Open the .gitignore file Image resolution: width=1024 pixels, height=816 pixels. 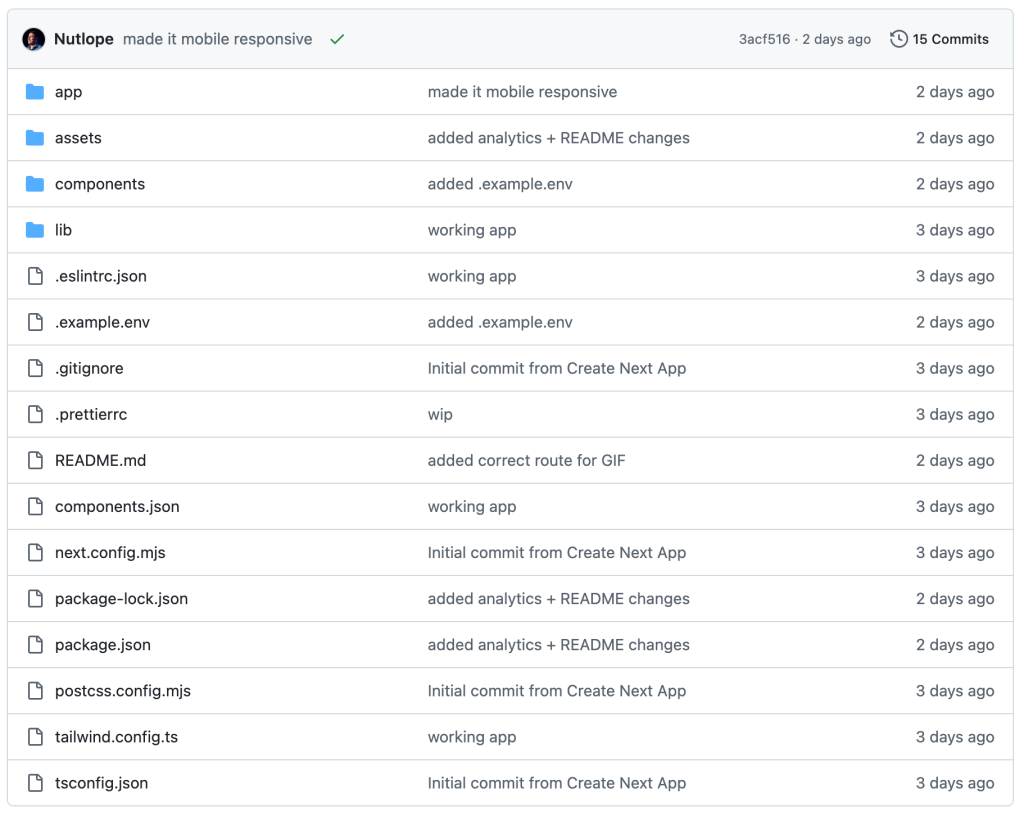89,368
